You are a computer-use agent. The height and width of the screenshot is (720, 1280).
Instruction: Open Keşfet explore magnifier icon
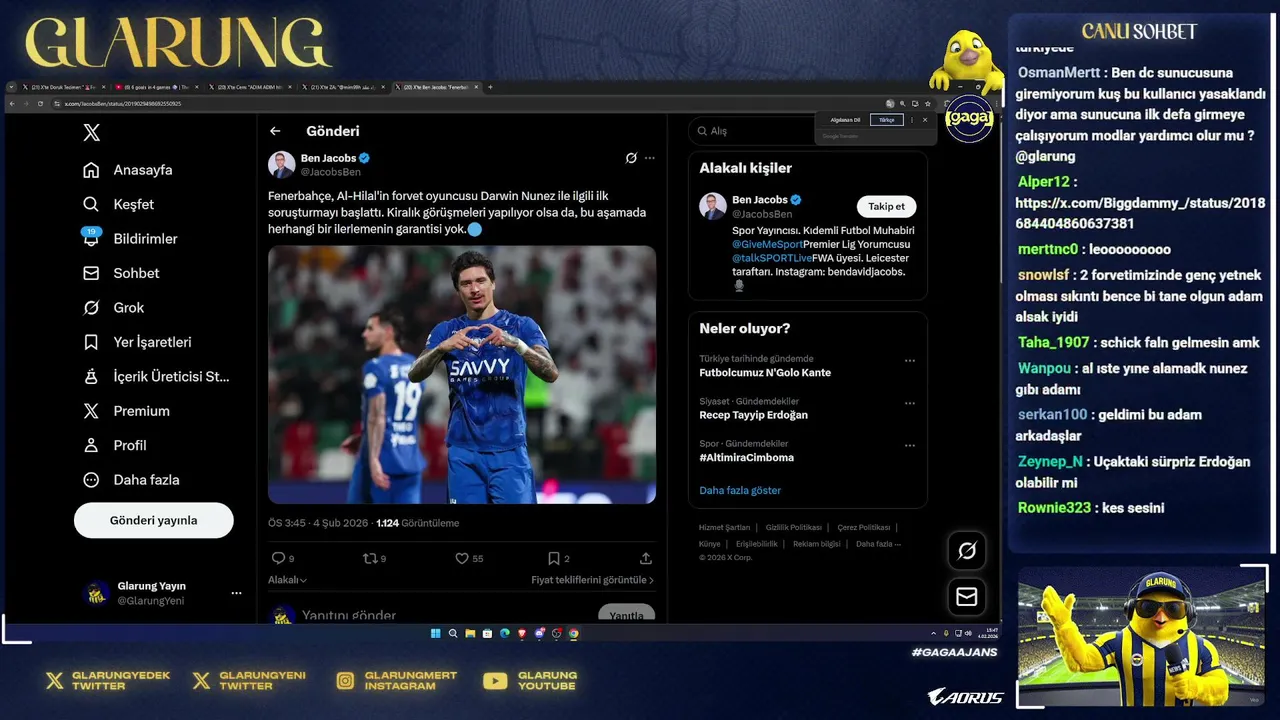pyautogui.click(x=91, y=204)
